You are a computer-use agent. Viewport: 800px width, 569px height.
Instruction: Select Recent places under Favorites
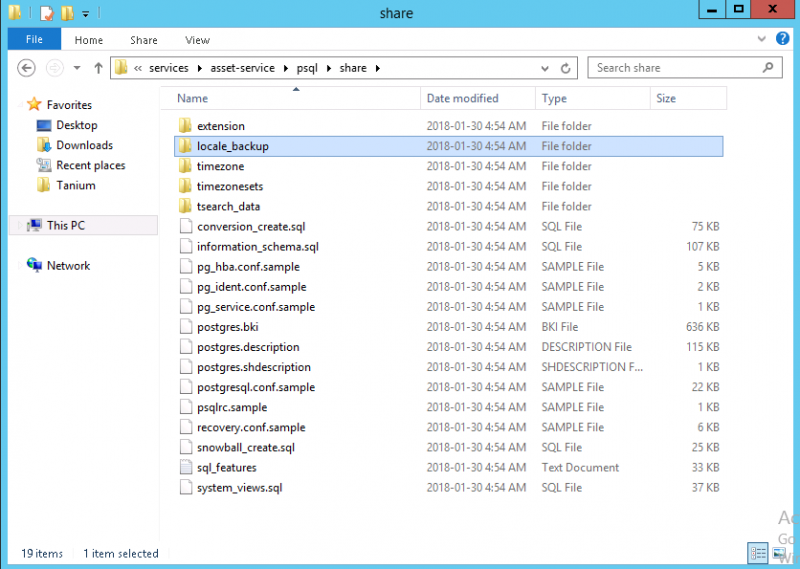[x=90, y=165]
